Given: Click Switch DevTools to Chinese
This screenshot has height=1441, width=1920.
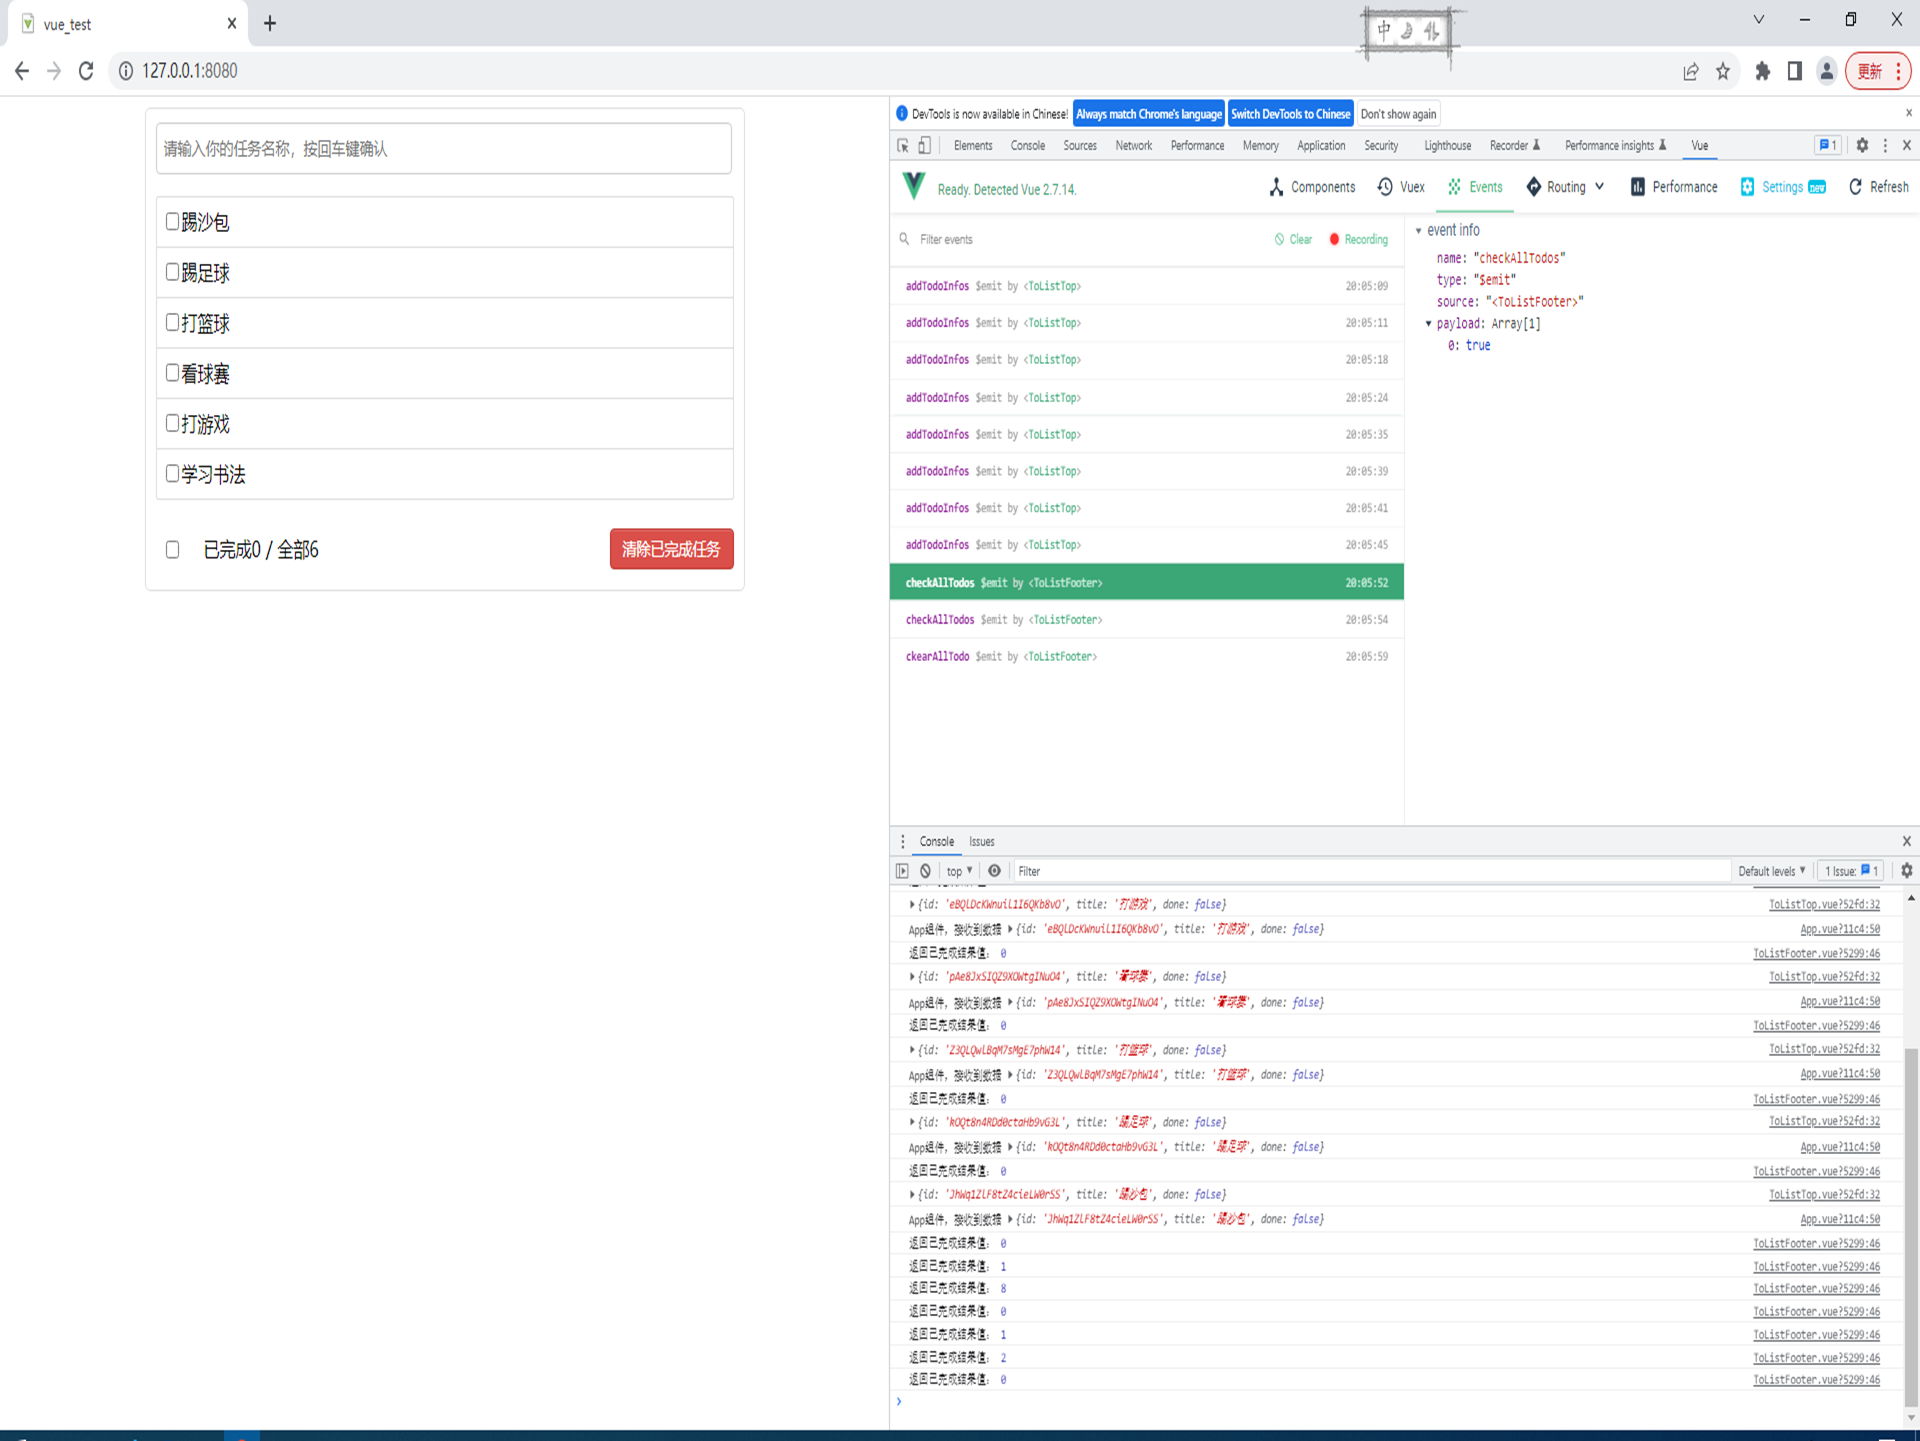Looking at the screenshot, I should [x=1290, y=114].
